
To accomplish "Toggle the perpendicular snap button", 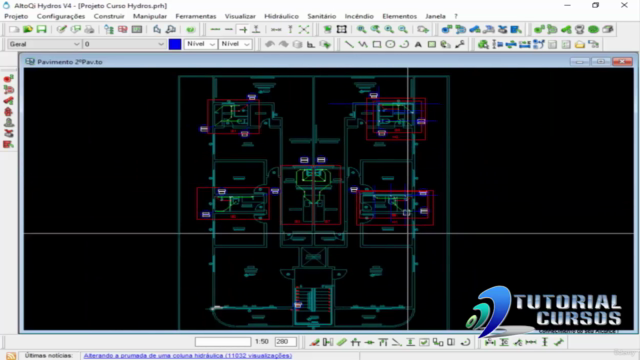I will [x=256, y=29].
